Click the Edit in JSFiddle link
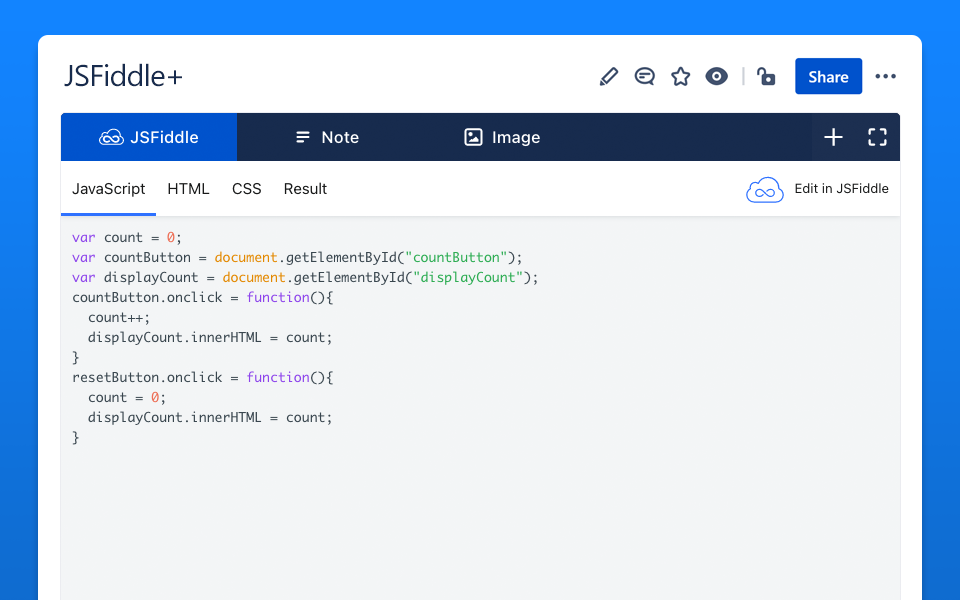960x600 pixels. pos(841,189)
